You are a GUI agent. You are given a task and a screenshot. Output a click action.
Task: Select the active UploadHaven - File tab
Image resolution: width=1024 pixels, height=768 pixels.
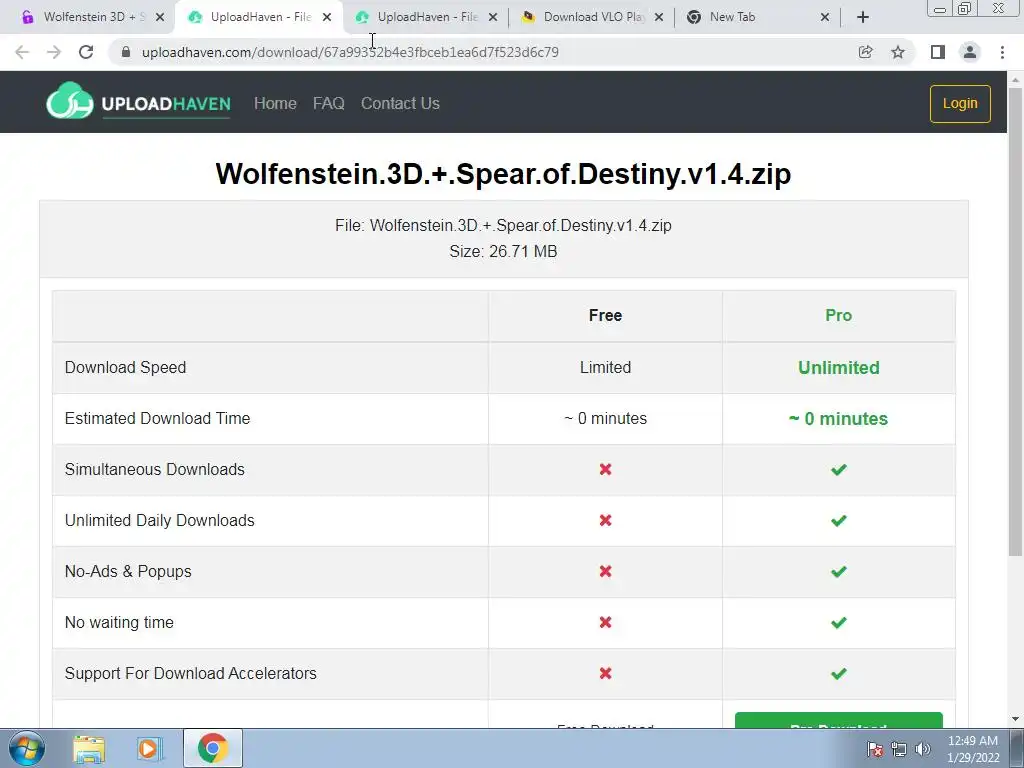click(259, 17)
